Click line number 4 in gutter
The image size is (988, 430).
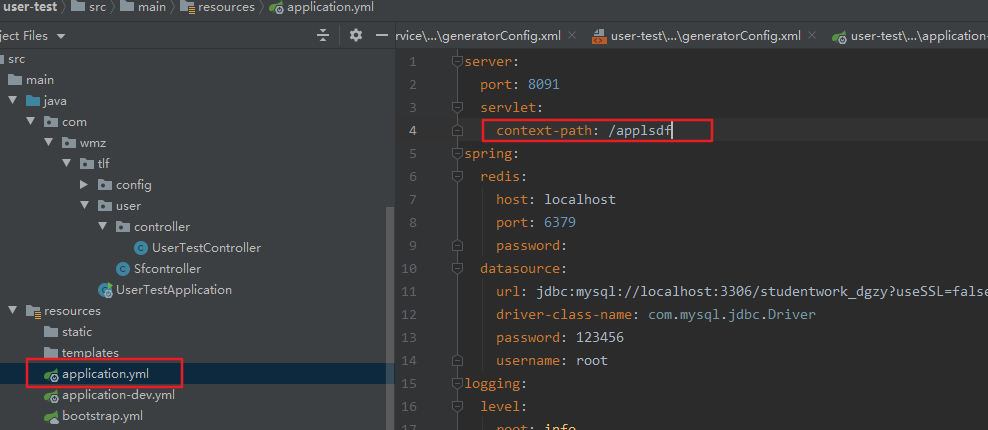[x=413, y=131]
